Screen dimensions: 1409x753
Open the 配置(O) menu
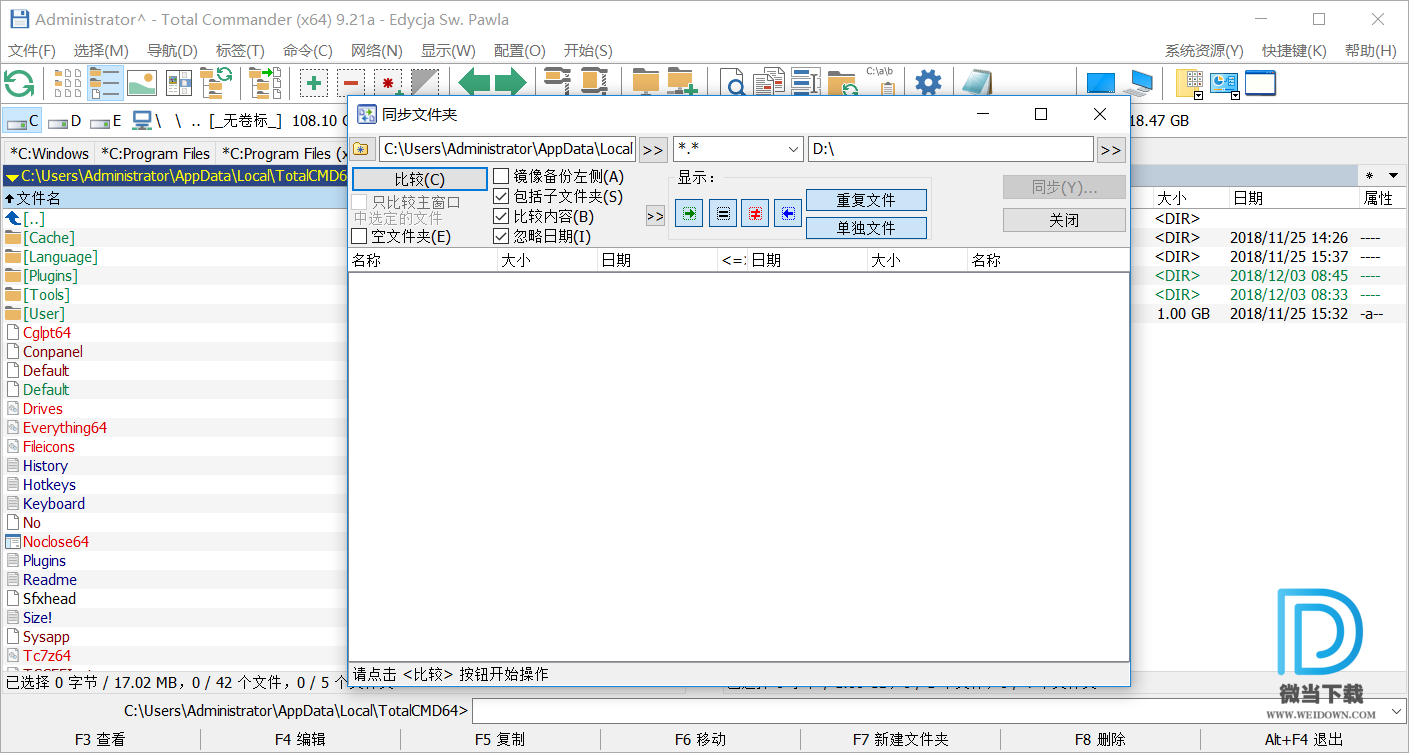click(x=520, y=51)
